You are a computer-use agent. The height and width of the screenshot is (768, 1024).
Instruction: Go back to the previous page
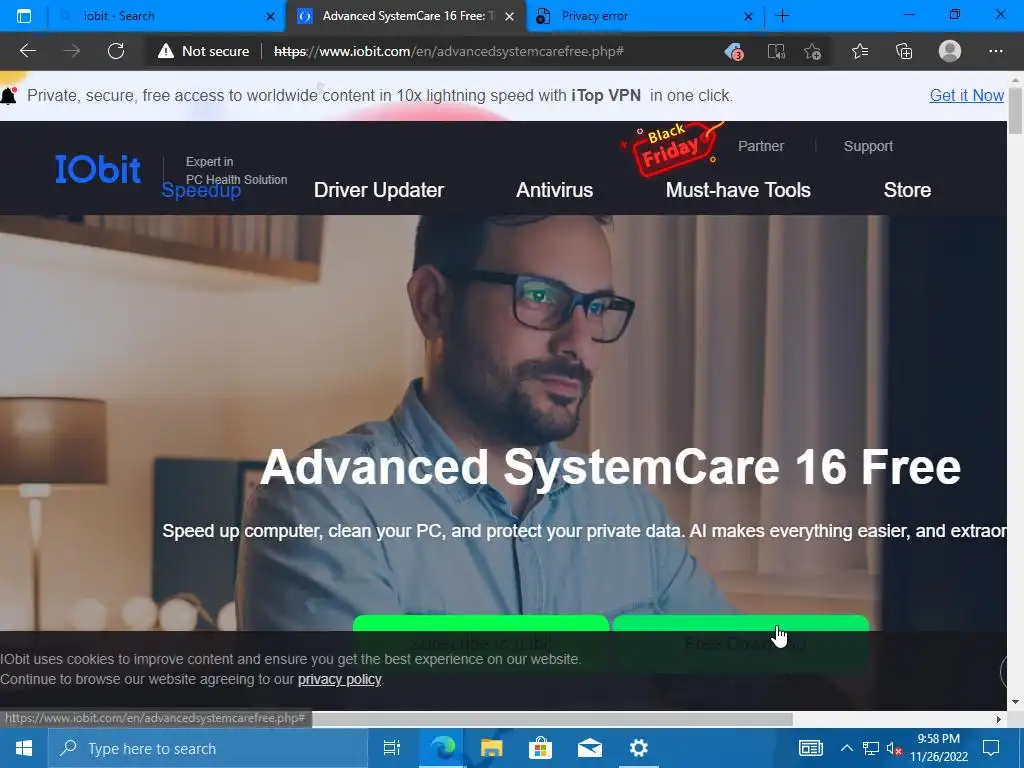[x=27, y=51]
